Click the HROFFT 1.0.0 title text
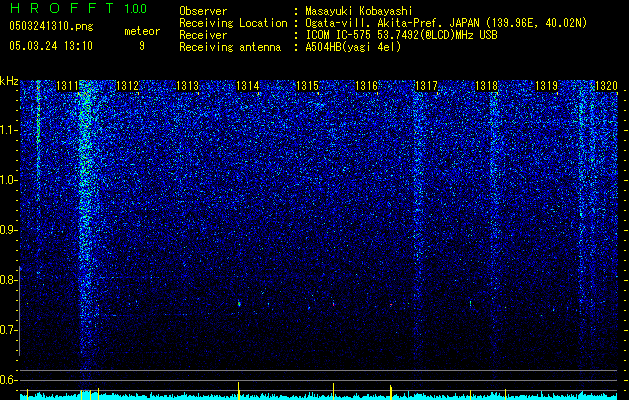Viewport: 629px width, 400px height. click(78, 8)
